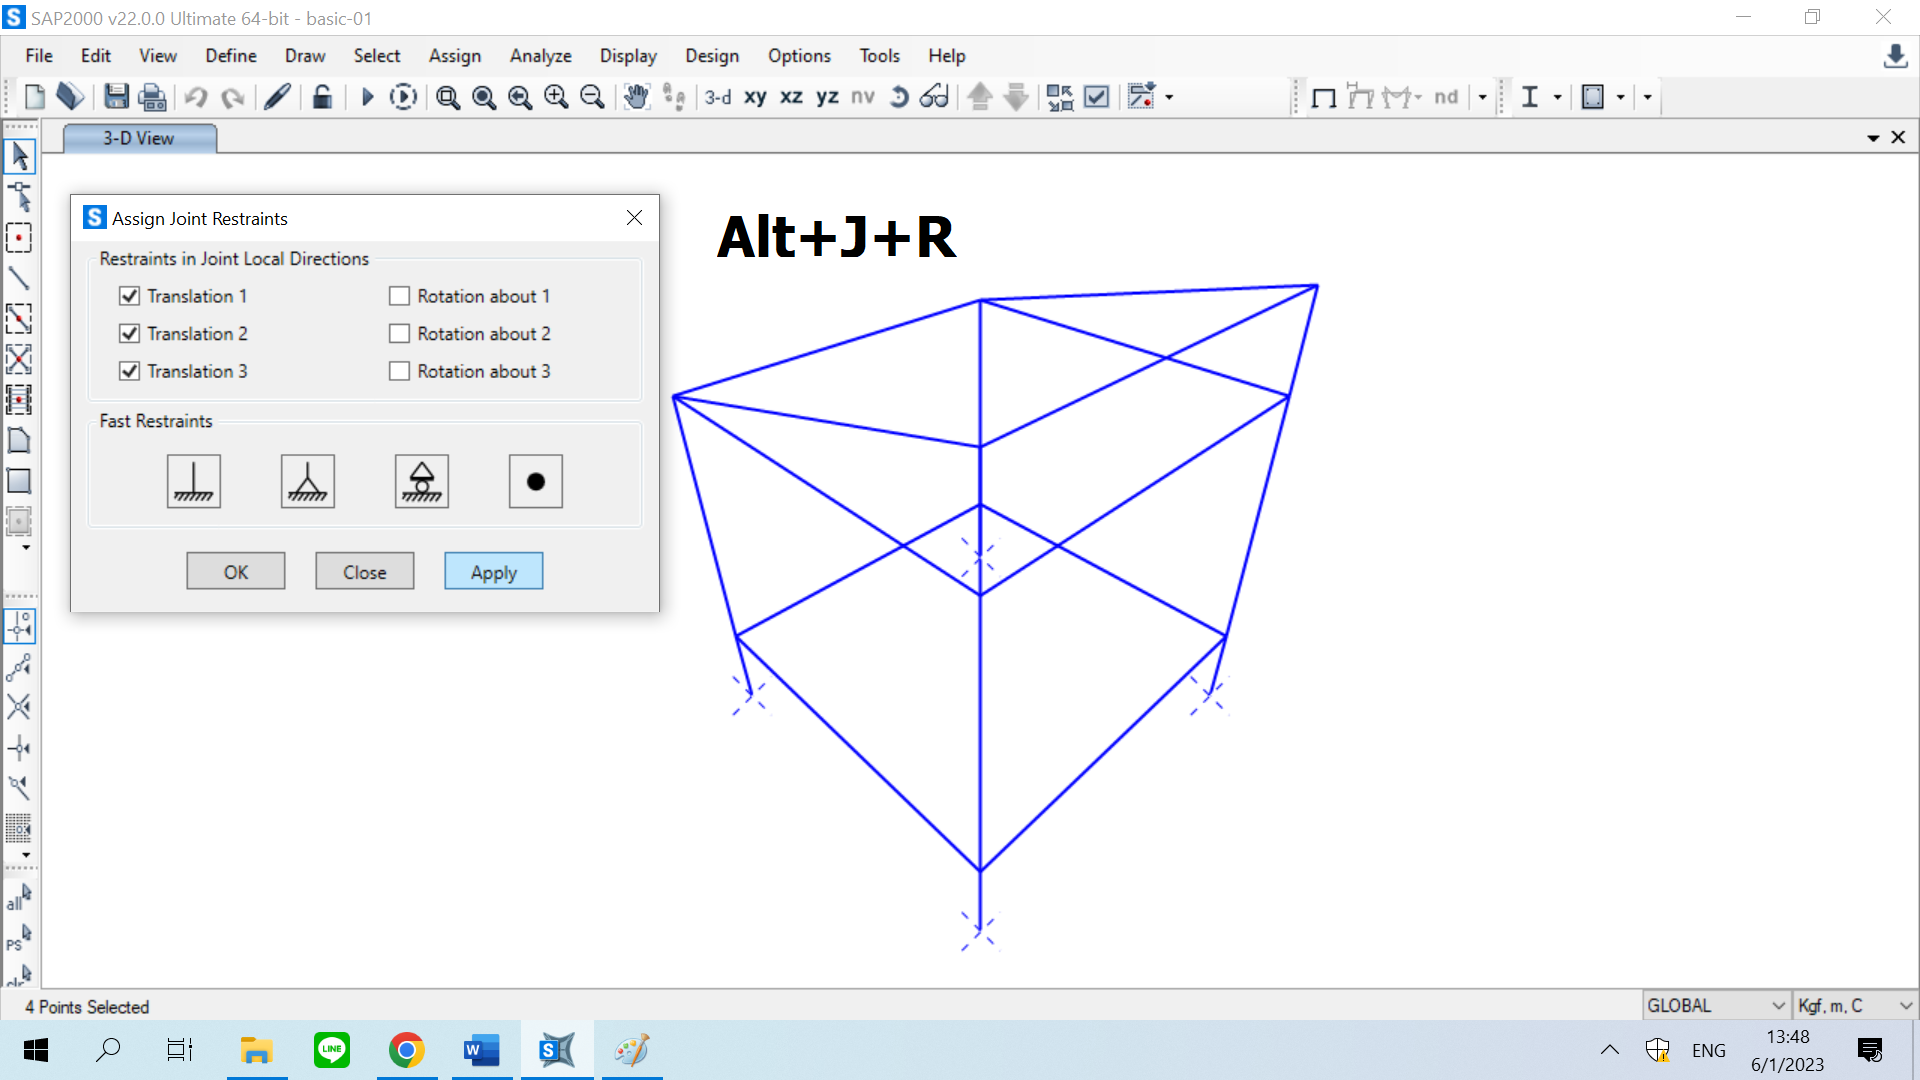Click the fixed support fast restraint icon
Screen dimensions: 1920x1080
pyautogui.click(x=193, y=481)
